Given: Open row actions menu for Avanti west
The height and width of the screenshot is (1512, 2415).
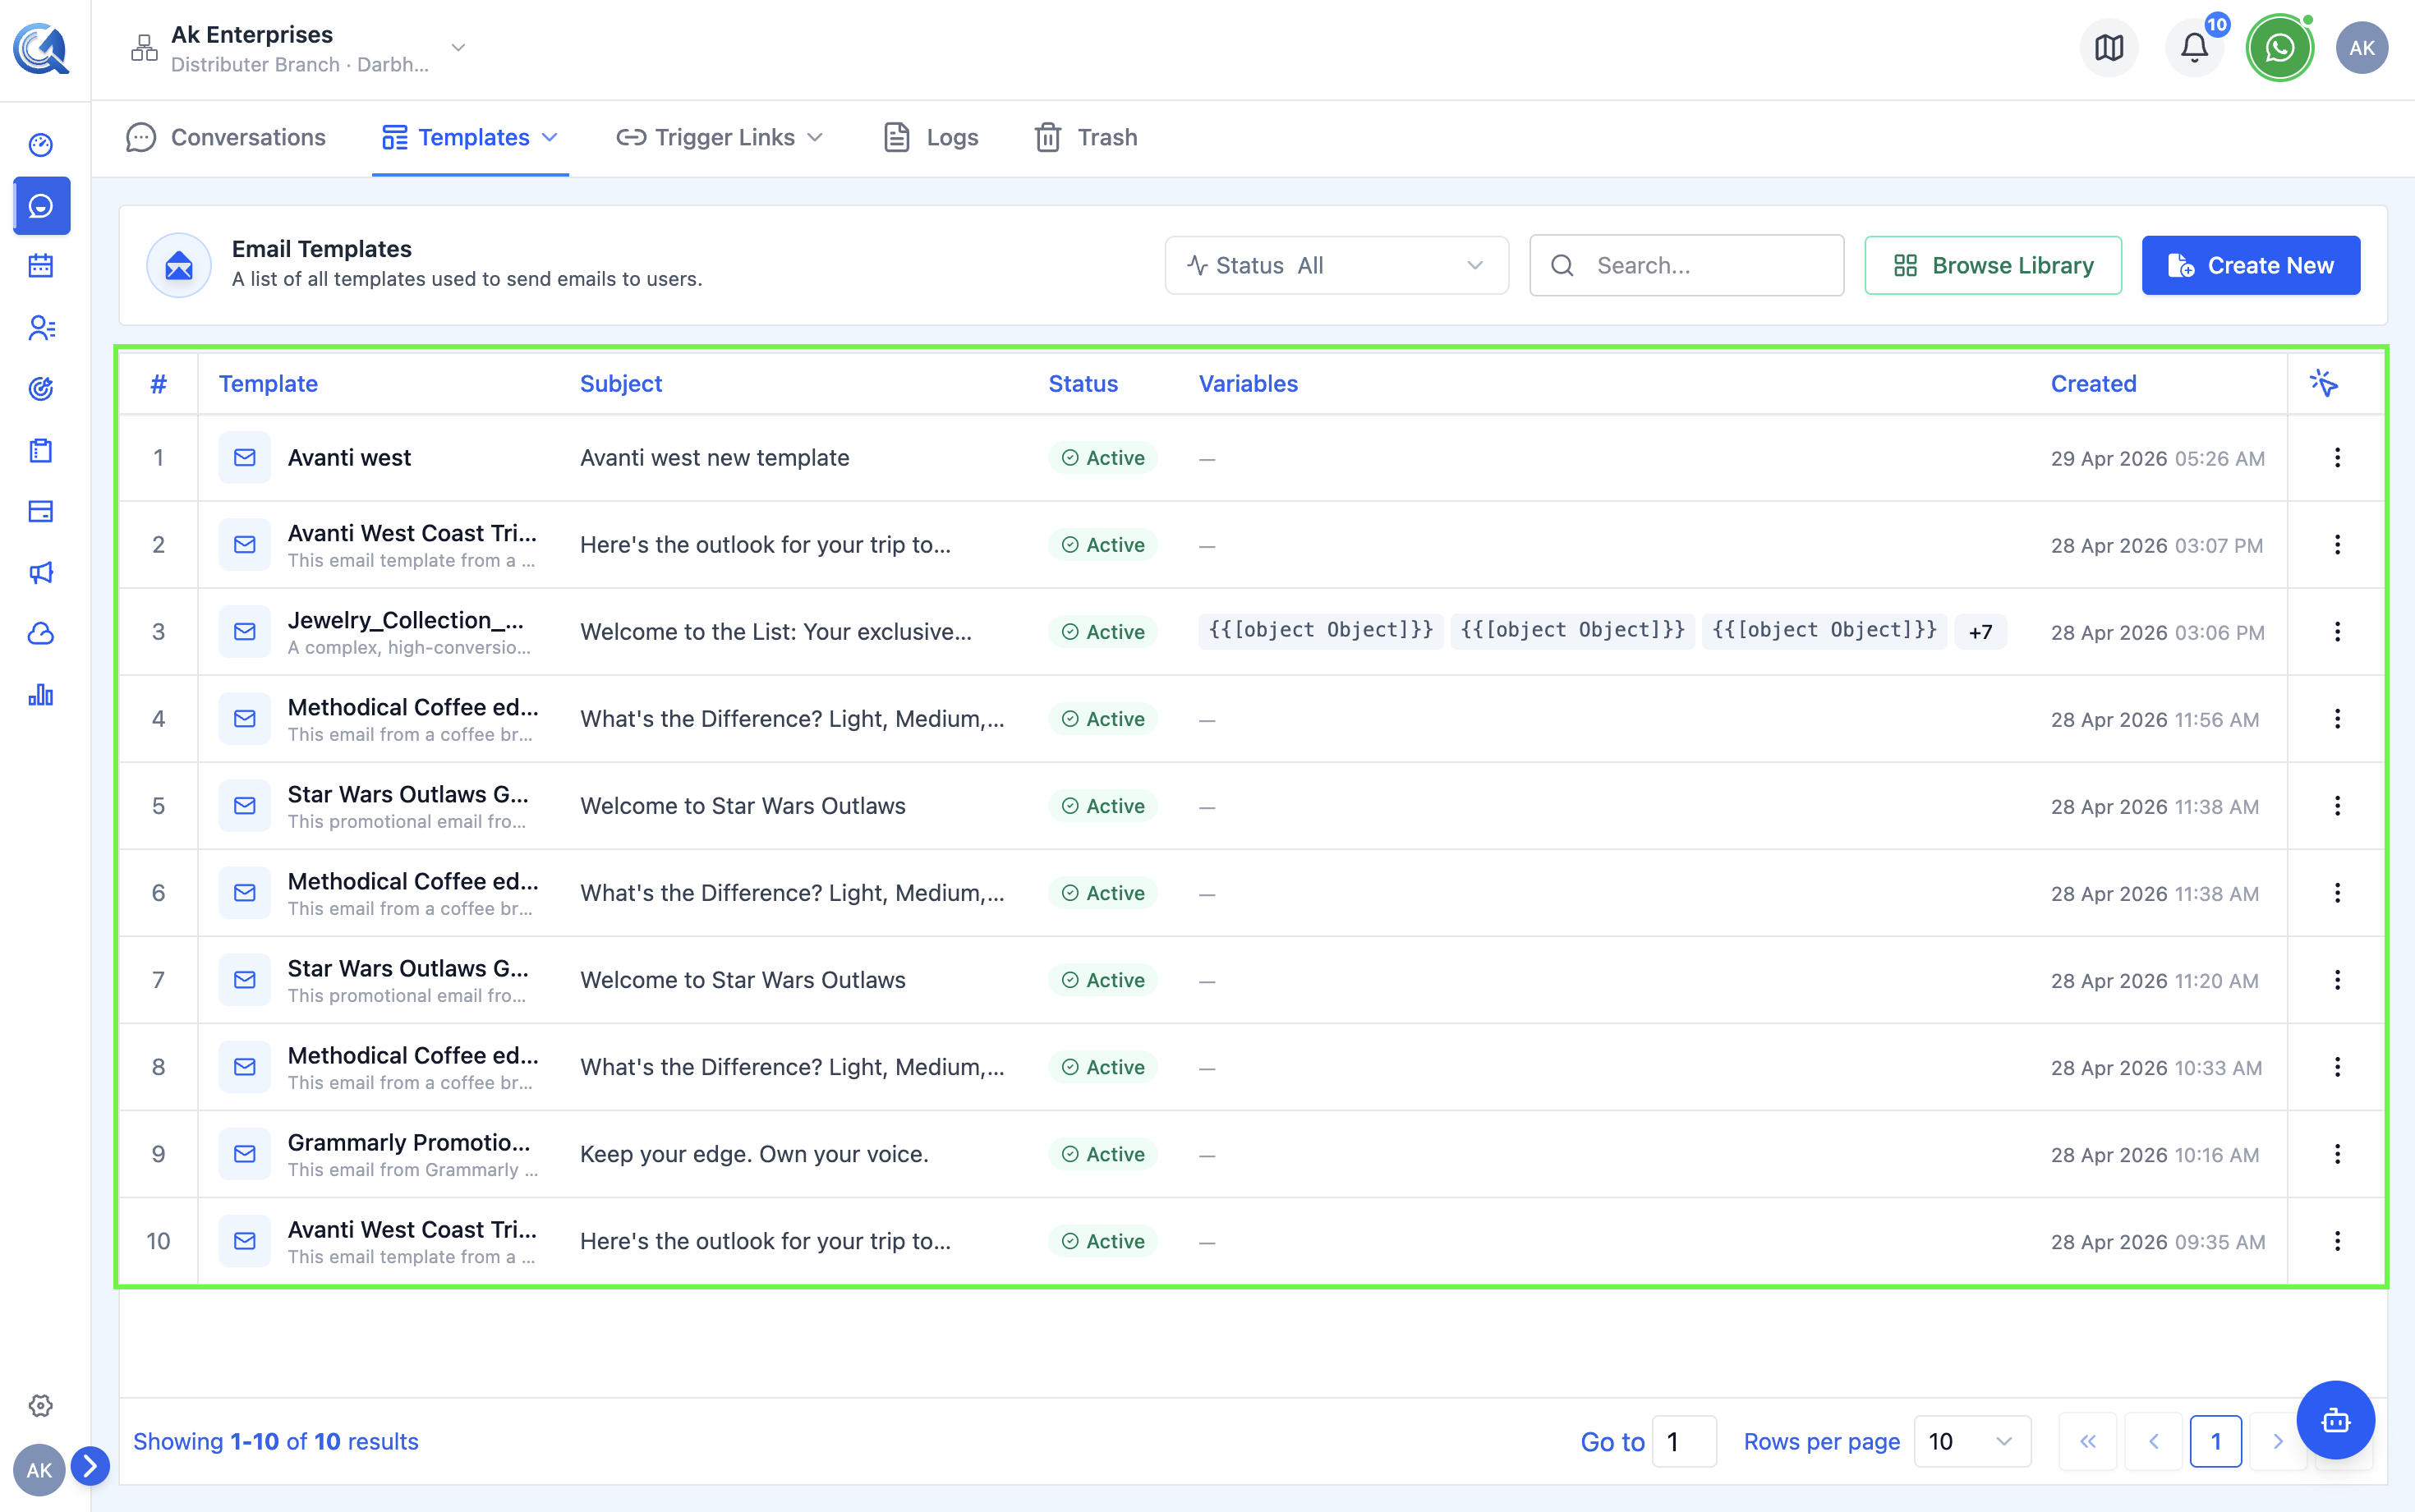Looking at the screenshot, I should 2337,458.
